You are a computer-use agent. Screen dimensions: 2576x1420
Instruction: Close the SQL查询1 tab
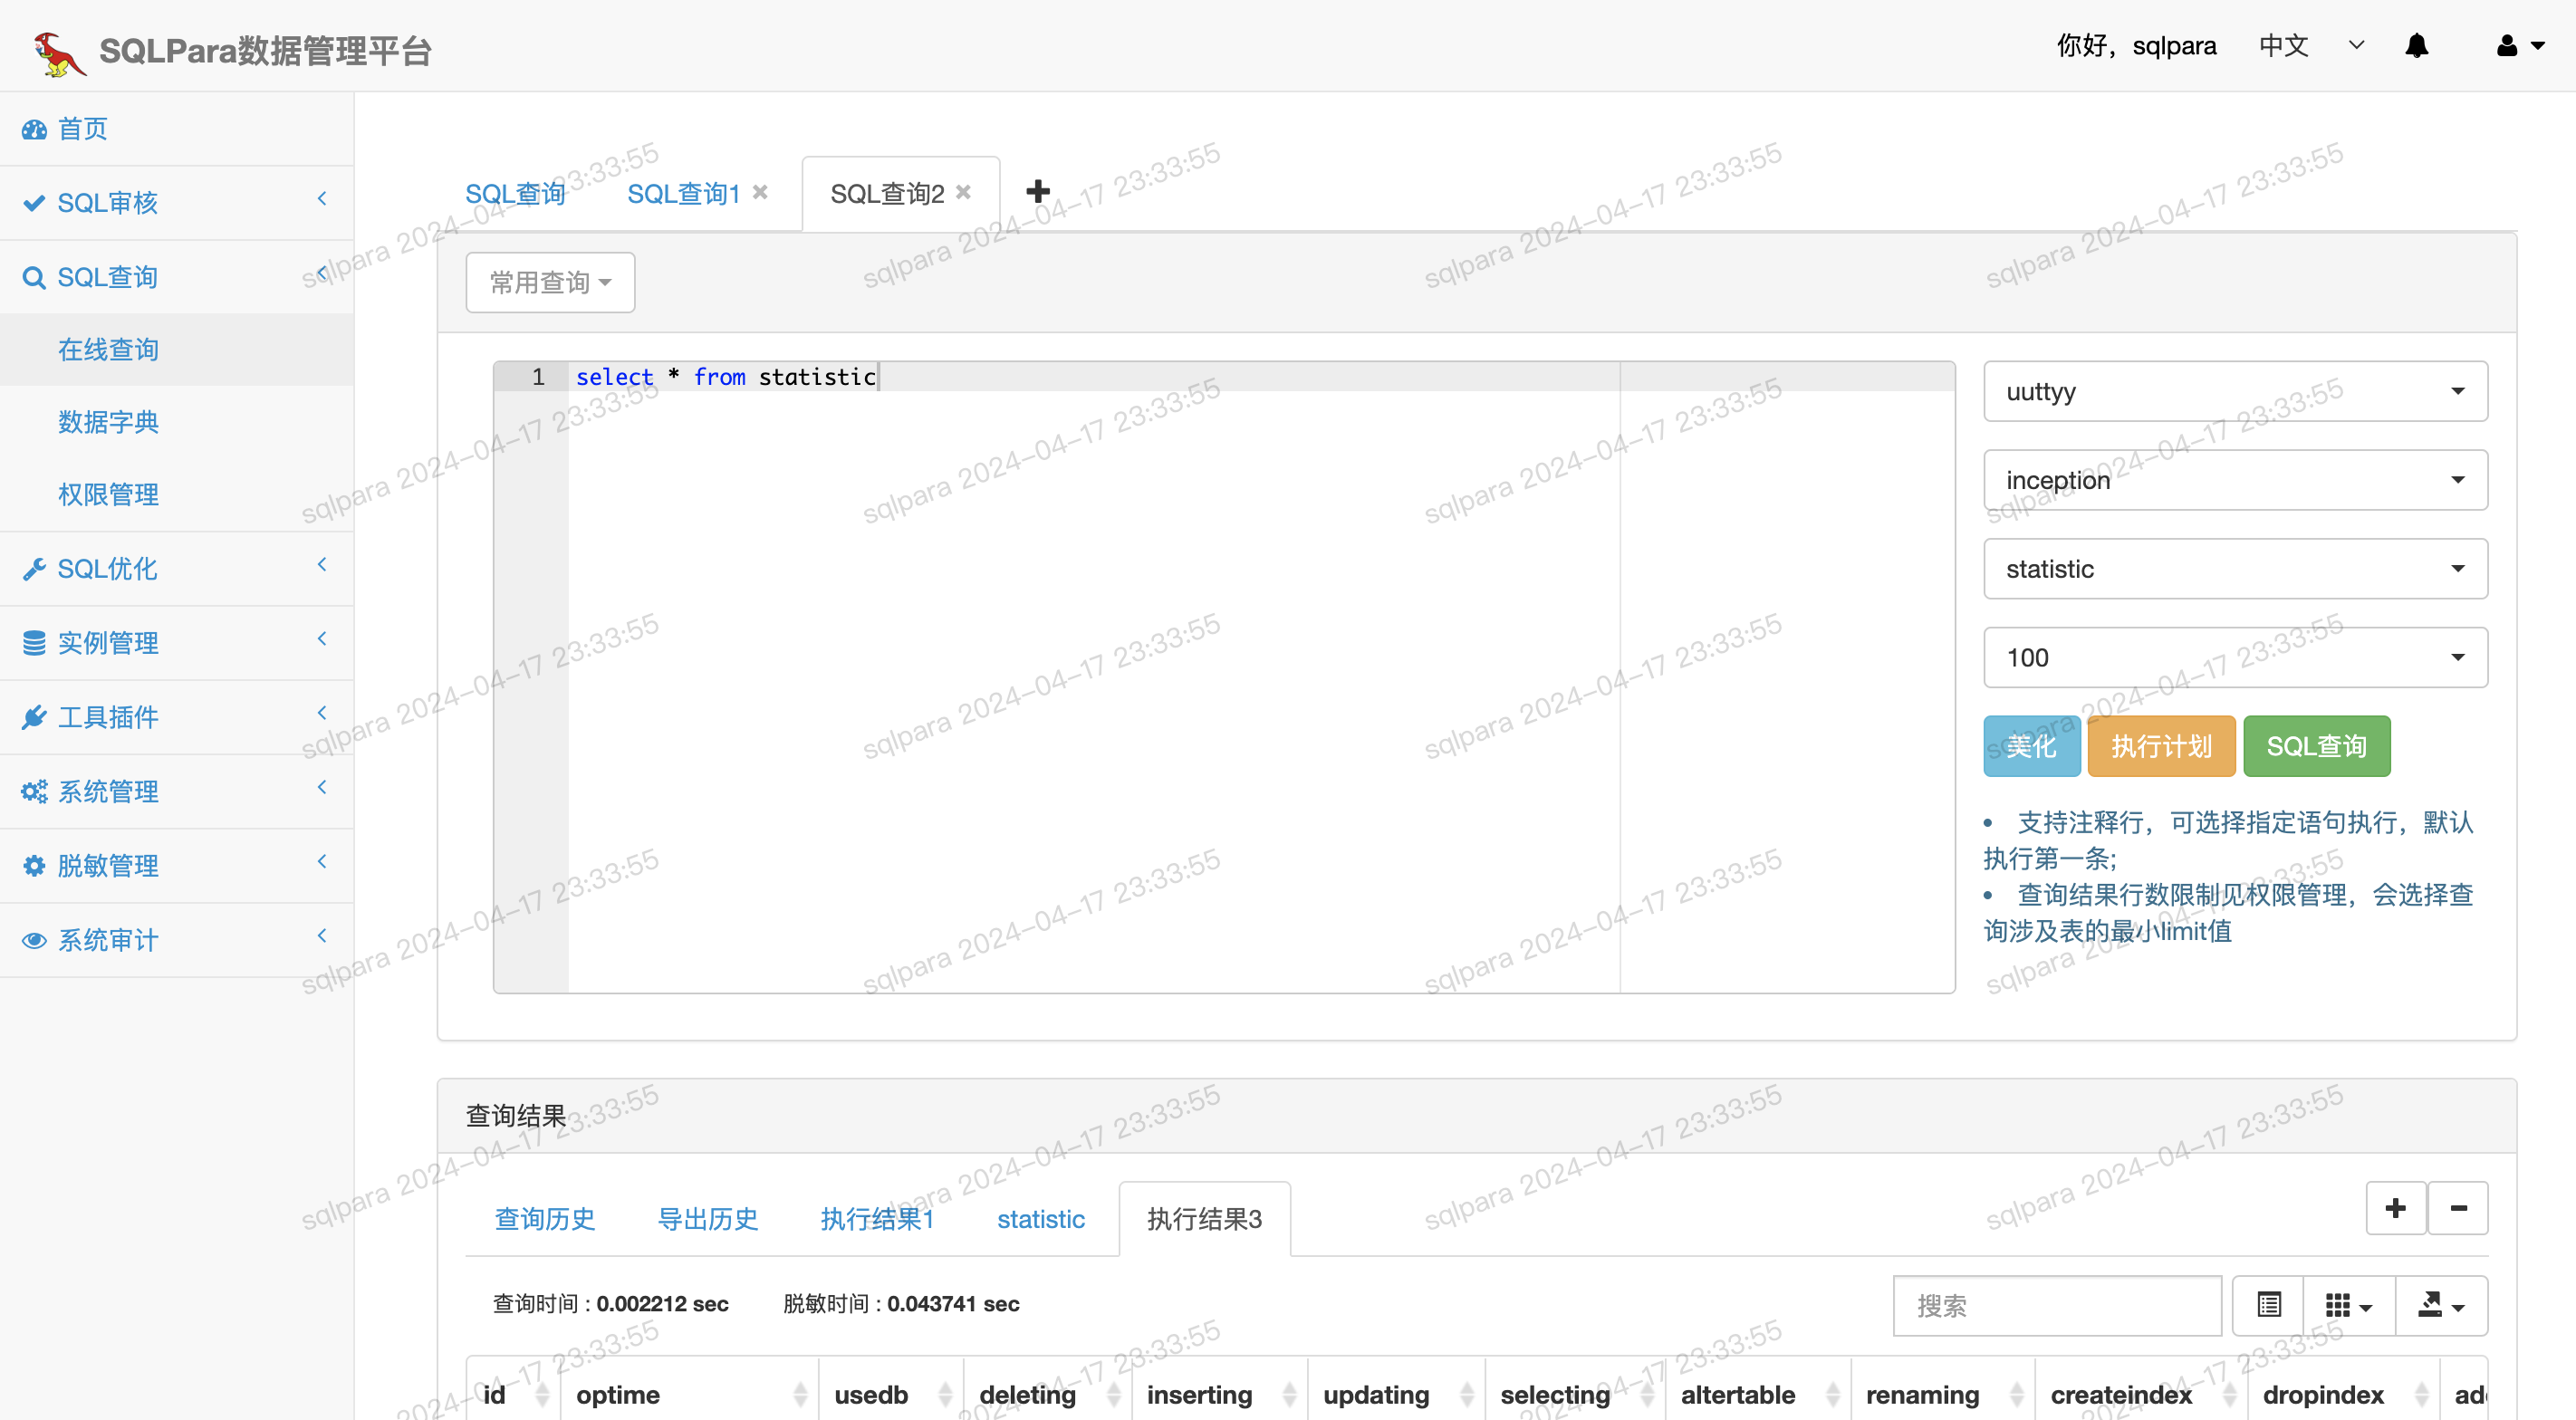(x=760, y=192)
